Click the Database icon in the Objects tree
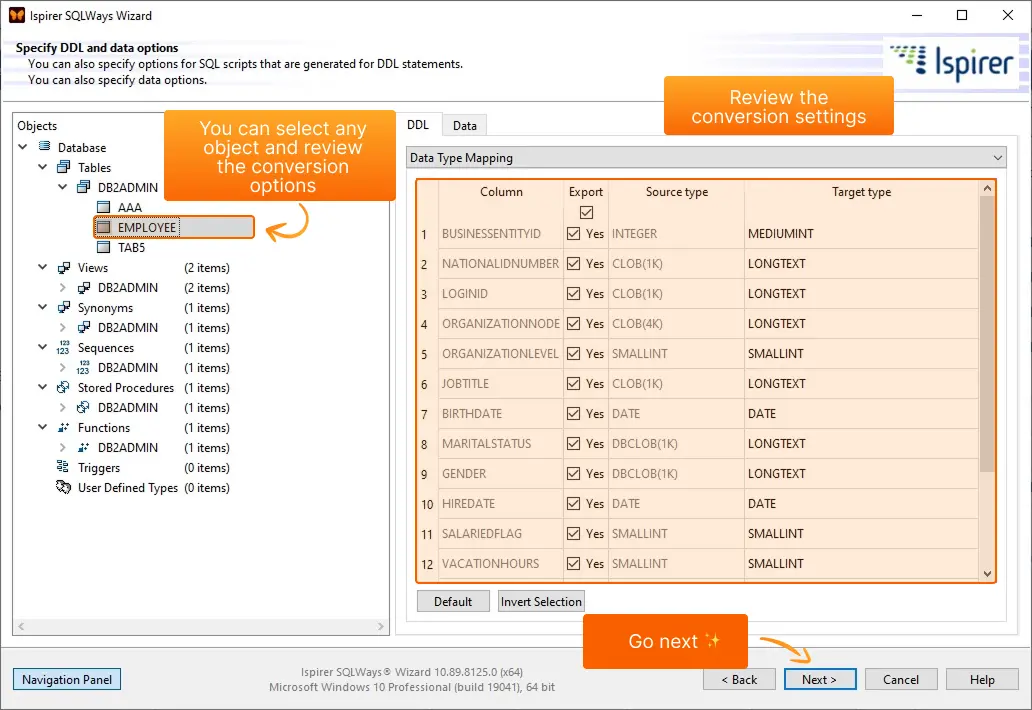 pos(45,147)
